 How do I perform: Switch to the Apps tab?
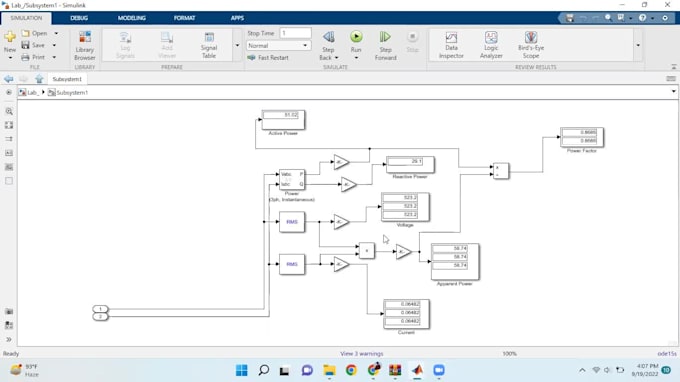click(237, 18)
